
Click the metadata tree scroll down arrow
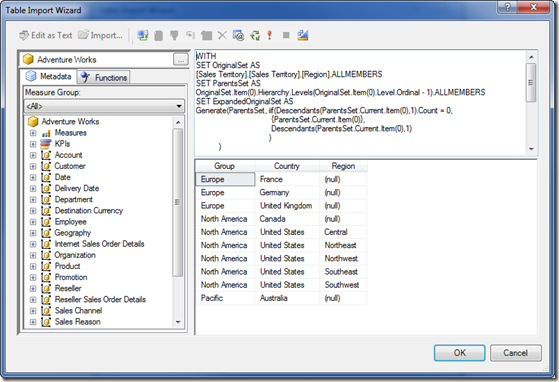tap(178, 322)
